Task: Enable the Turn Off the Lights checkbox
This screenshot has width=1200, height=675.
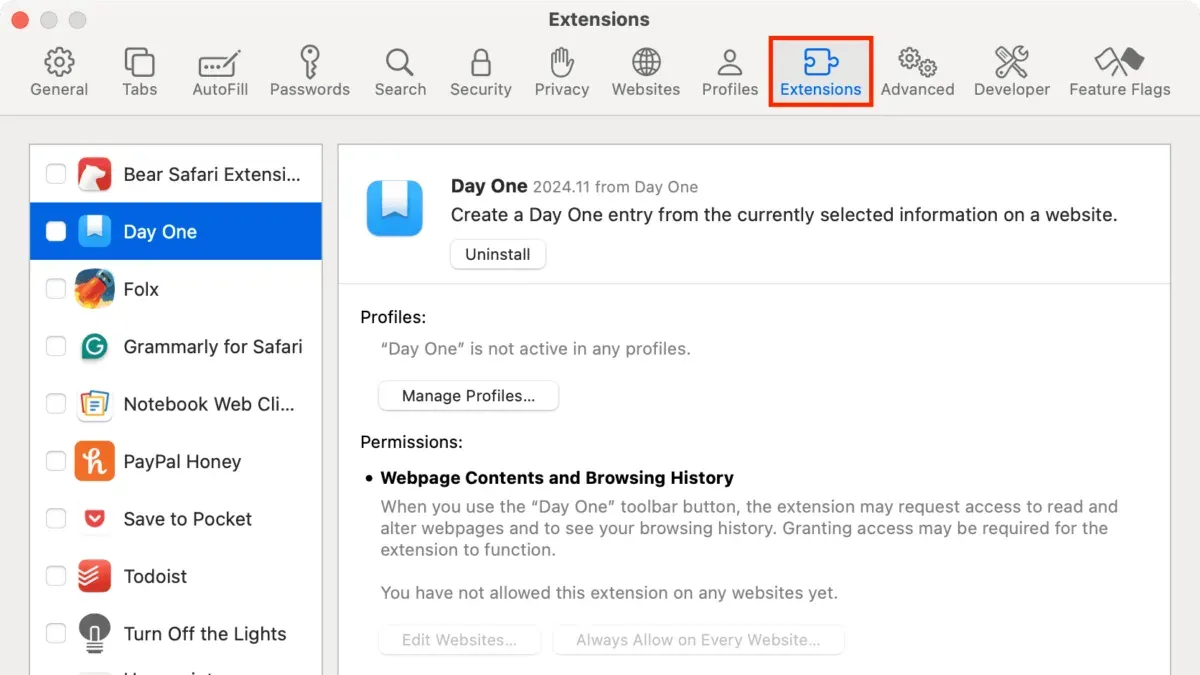Action: [x=56, y=633]
